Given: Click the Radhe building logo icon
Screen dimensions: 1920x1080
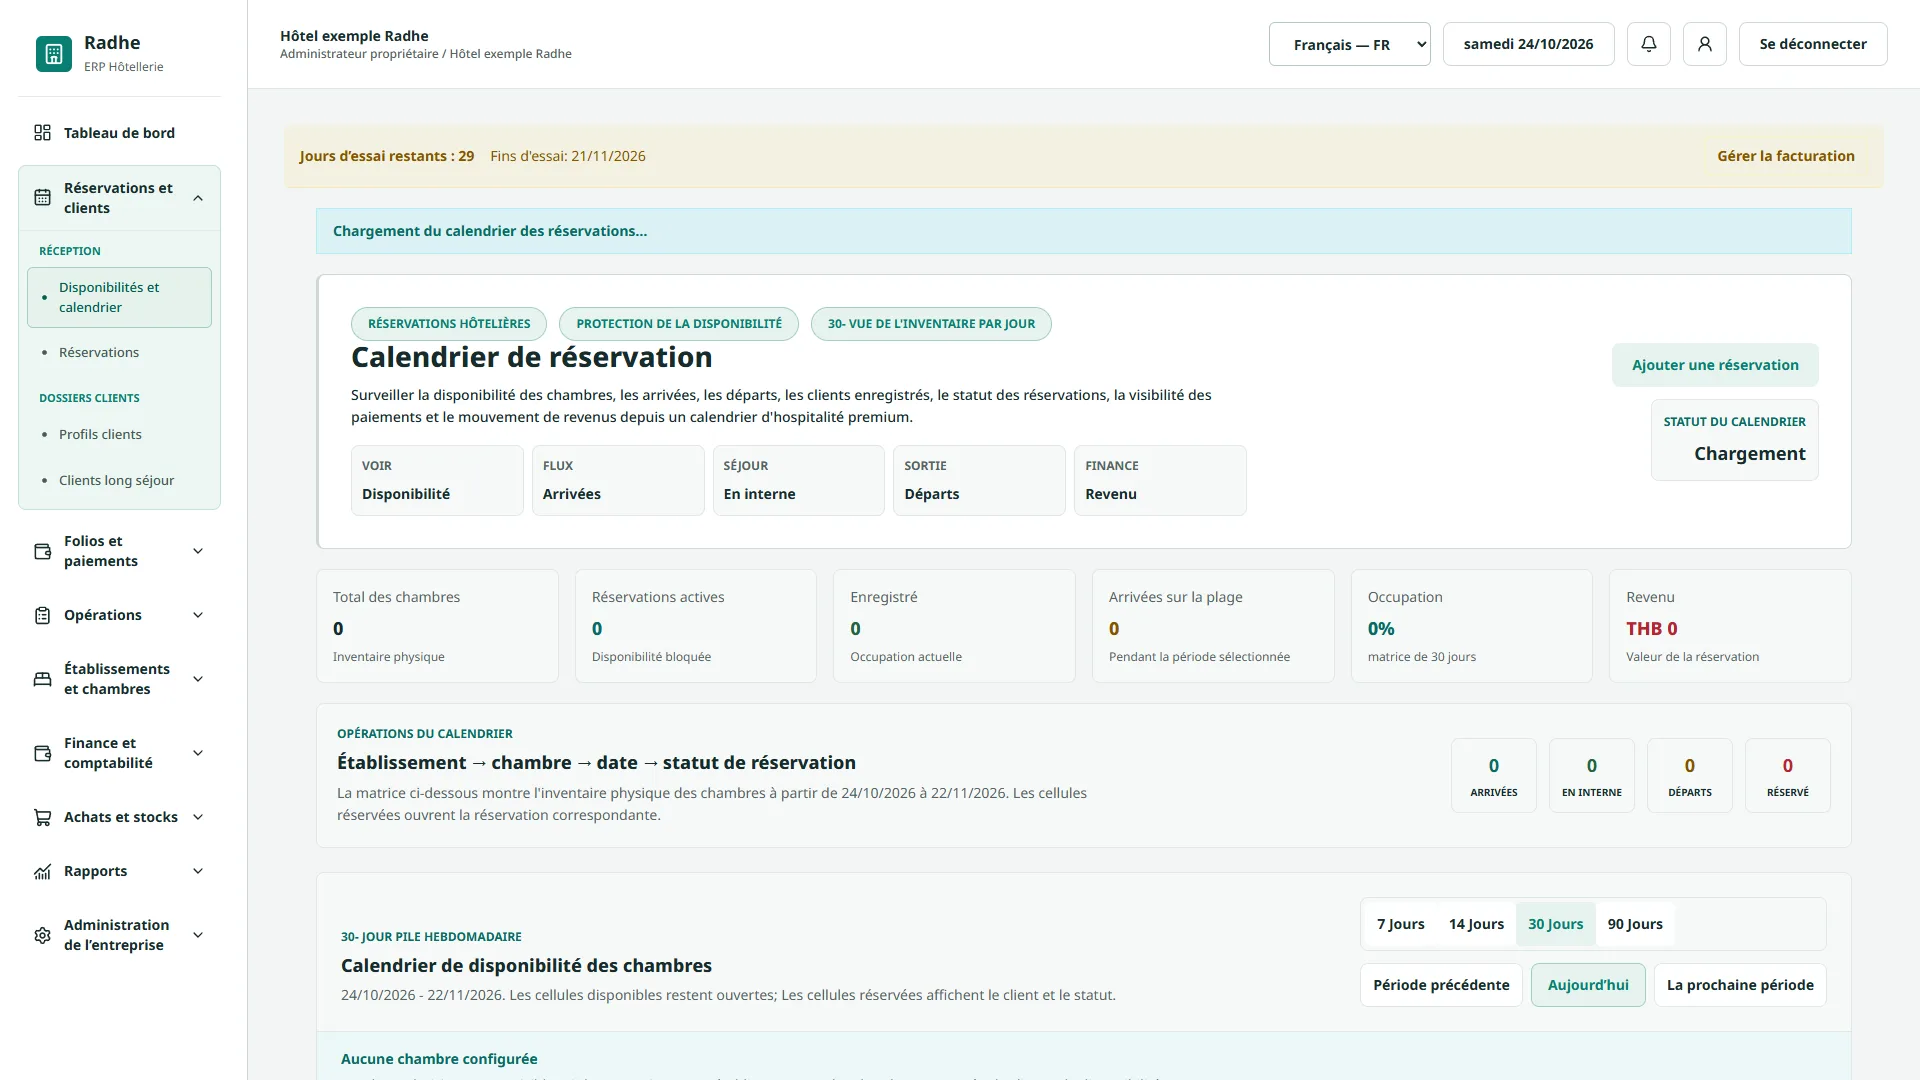Looking at the screenshot, I should (x=54, y=54).
